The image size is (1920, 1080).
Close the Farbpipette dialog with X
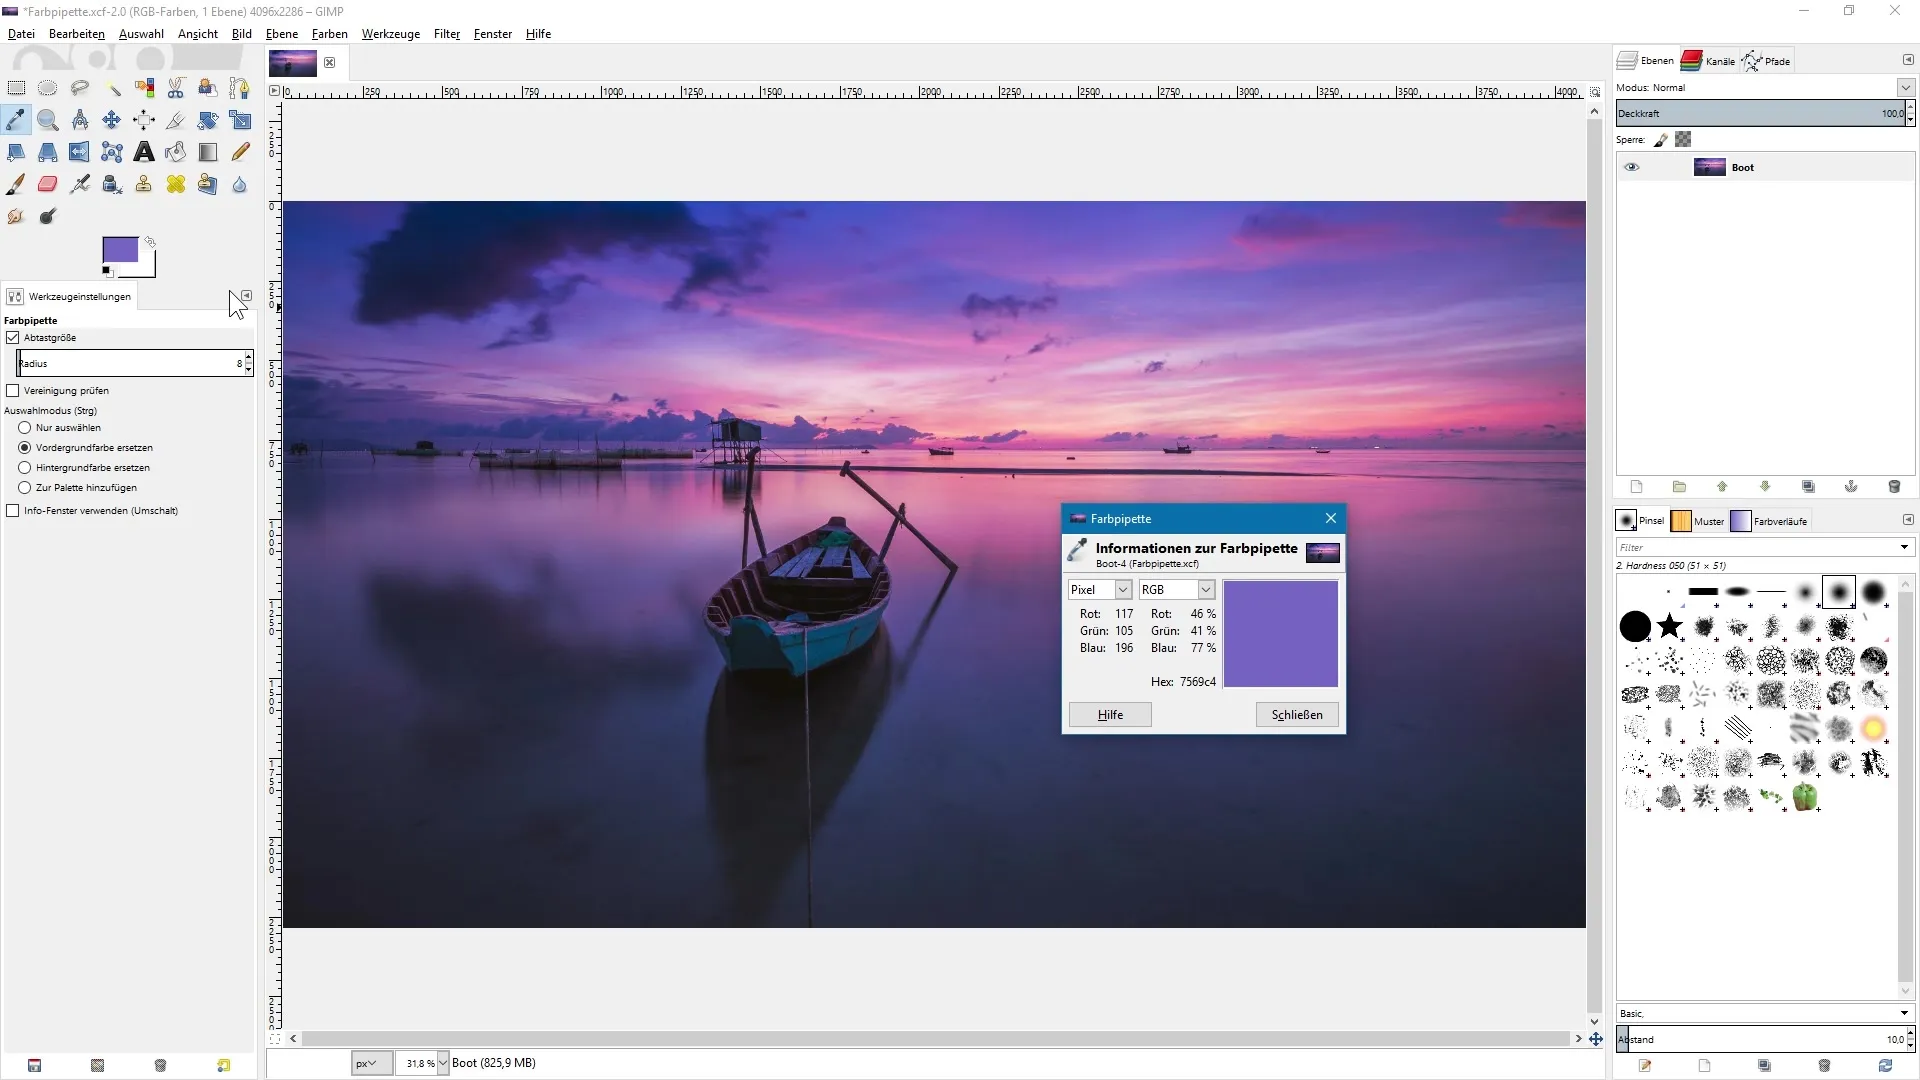coord(1330,518)
